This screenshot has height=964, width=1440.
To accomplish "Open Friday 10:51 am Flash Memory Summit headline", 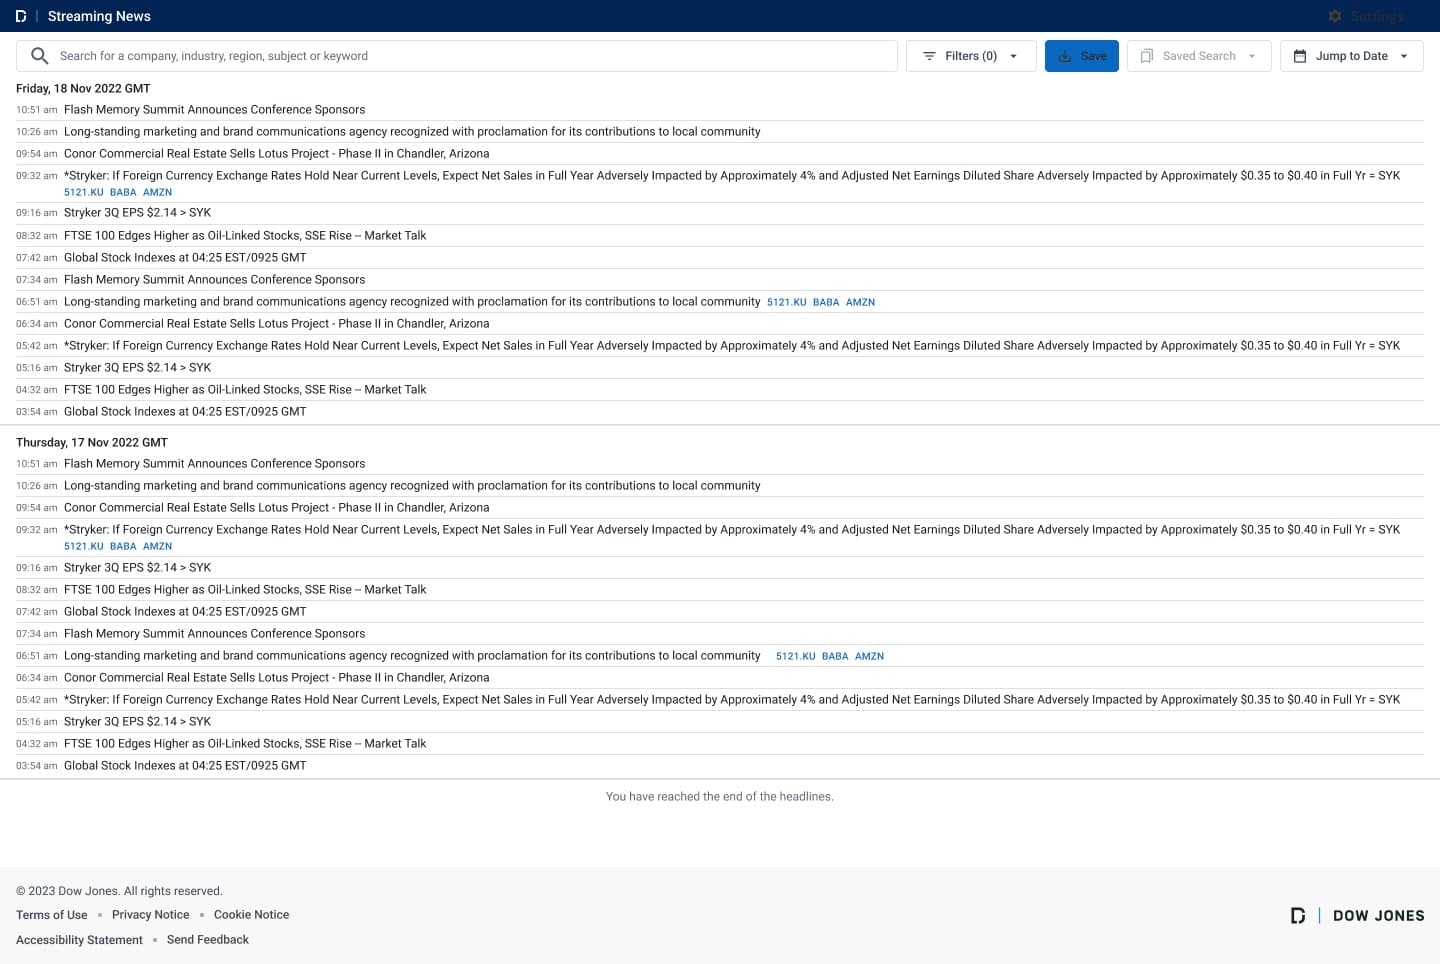I will pos(215,110).
